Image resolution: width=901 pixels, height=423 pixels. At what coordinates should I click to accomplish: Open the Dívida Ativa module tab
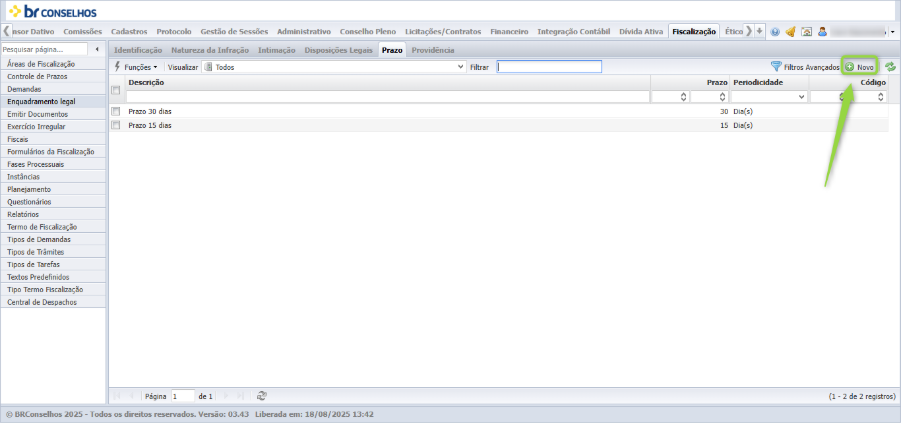[x=641, y=32]
